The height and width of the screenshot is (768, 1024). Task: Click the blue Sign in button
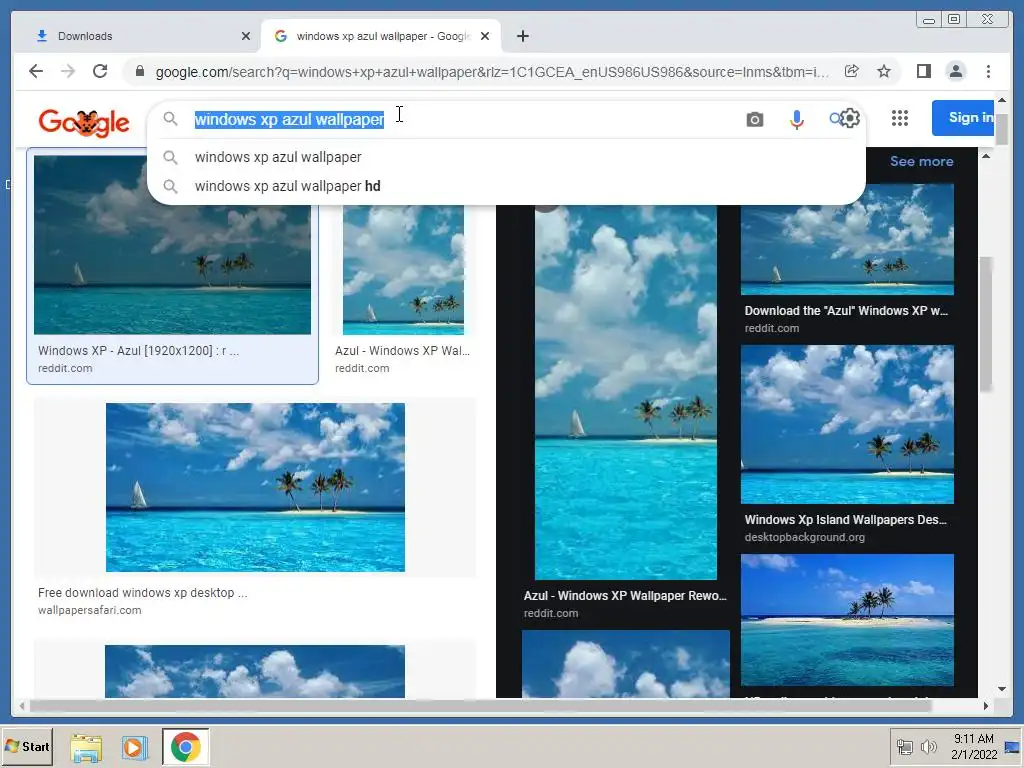coord(963,118)
